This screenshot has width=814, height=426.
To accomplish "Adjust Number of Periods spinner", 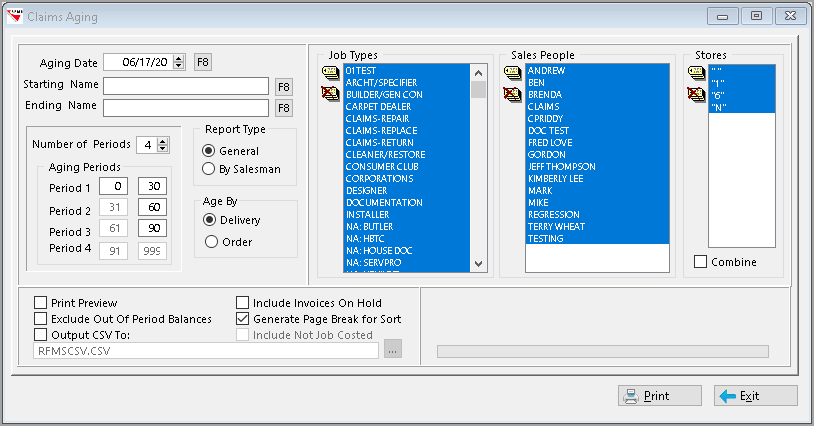I will click(162, 145).
